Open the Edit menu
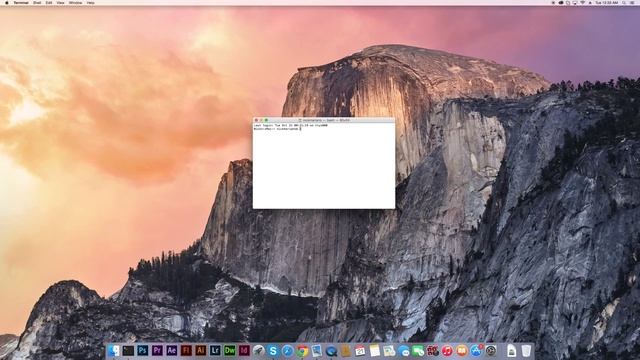Image resolution: width=640 pixels, height=360 pixels. 49,2
